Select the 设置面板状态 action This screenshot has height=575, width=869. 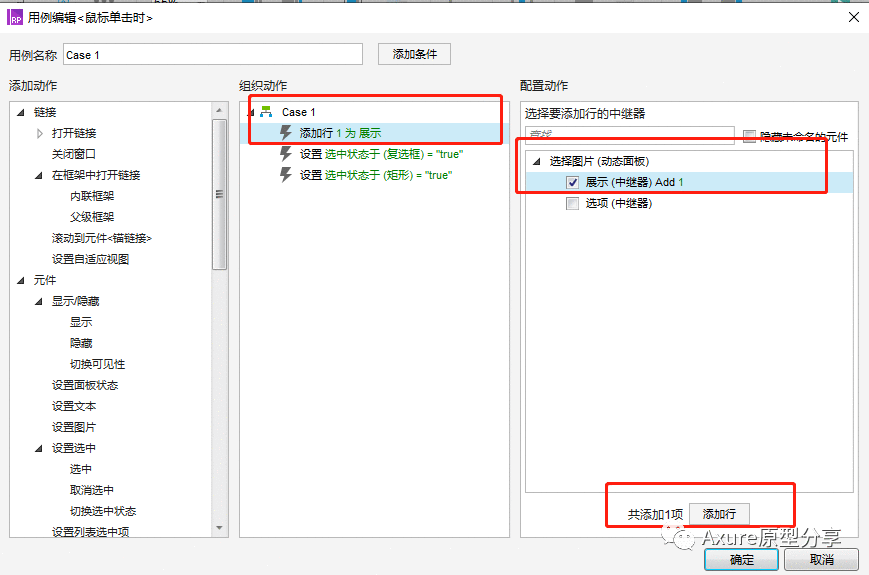coord(85,385)
